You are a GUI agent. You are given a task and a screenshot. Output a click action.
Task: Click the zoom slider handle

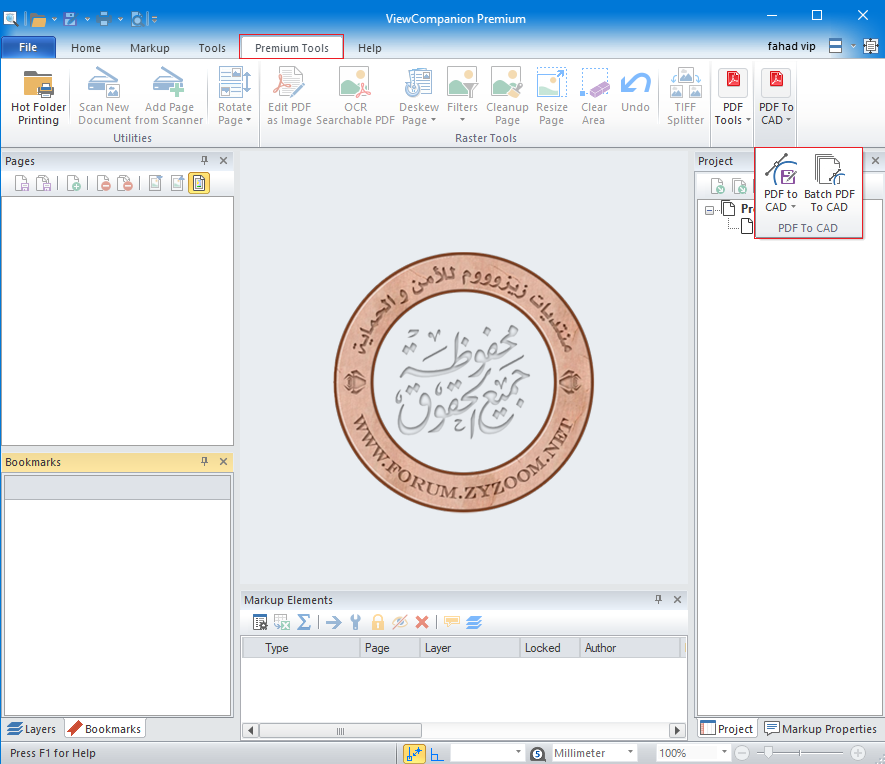[768, 753]
